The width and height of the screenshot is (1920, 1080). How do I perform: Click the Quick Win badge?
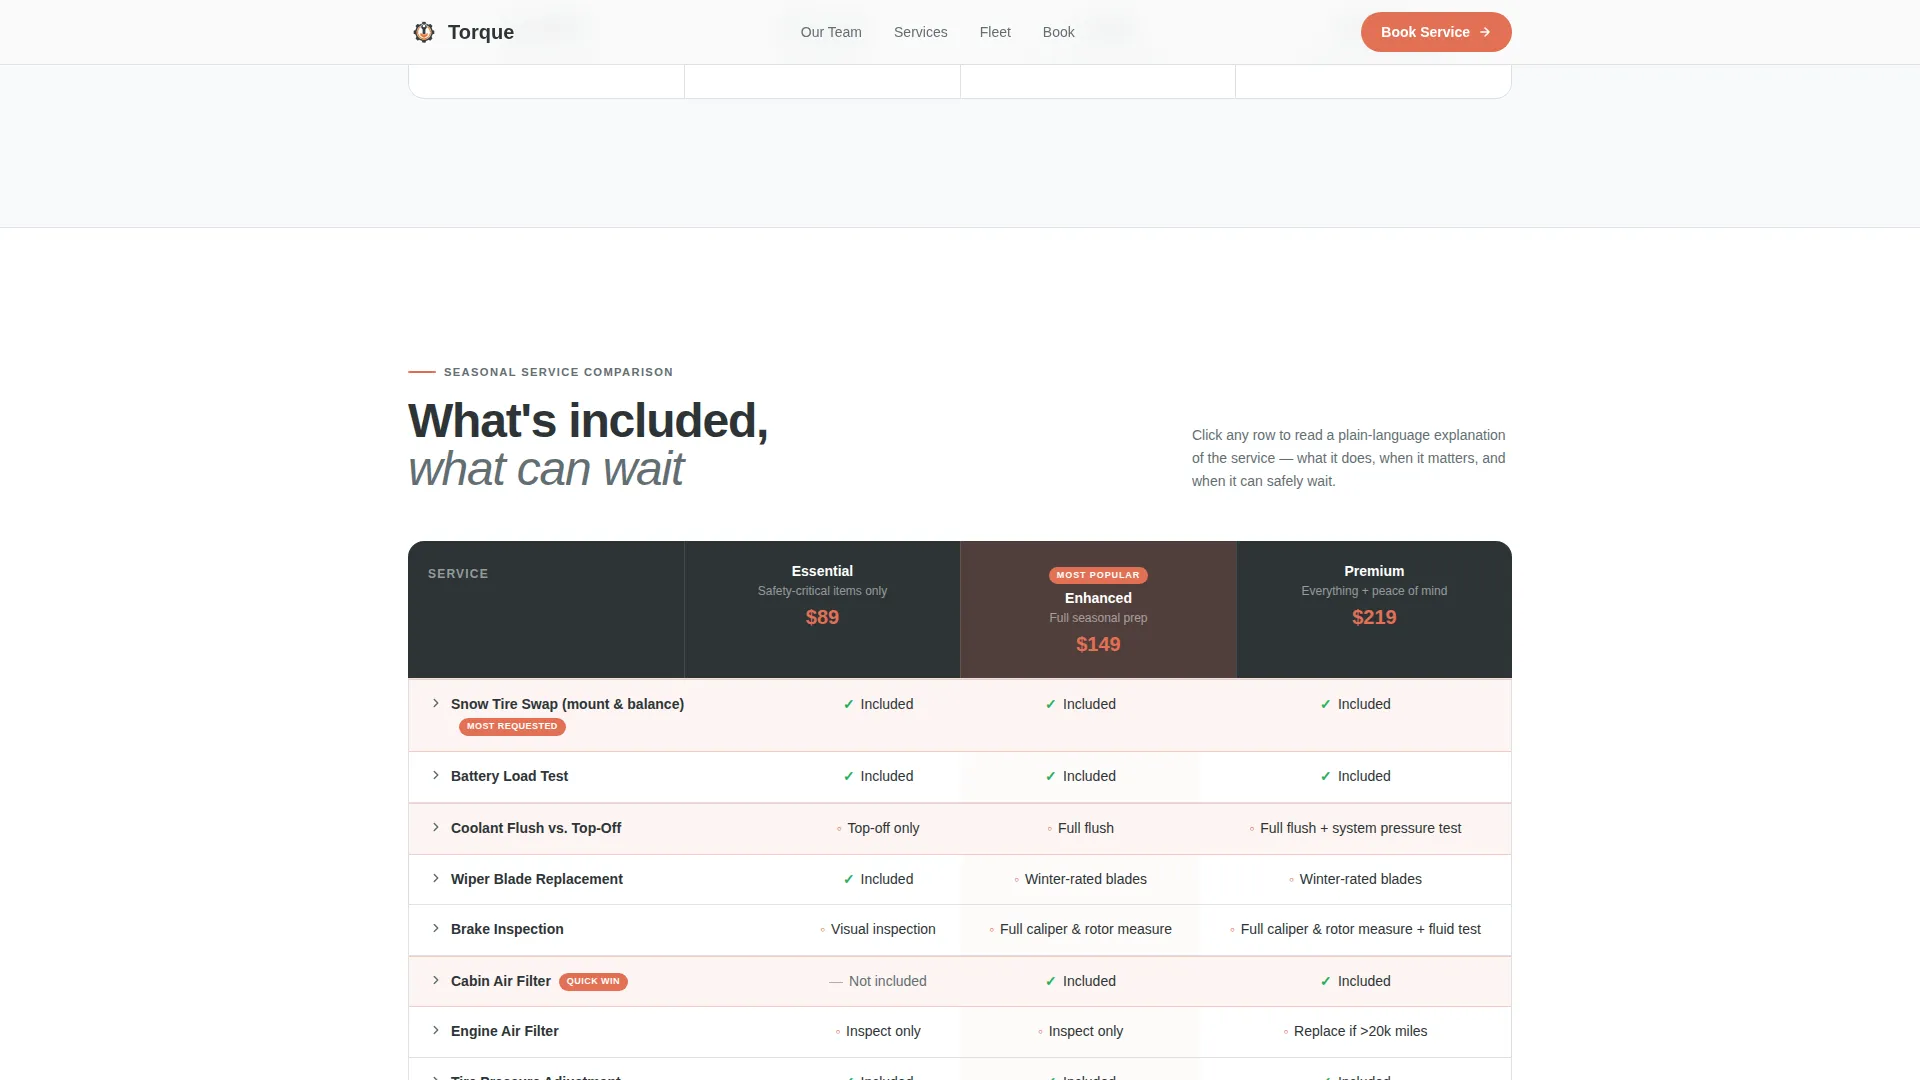[x=593, y=982]
